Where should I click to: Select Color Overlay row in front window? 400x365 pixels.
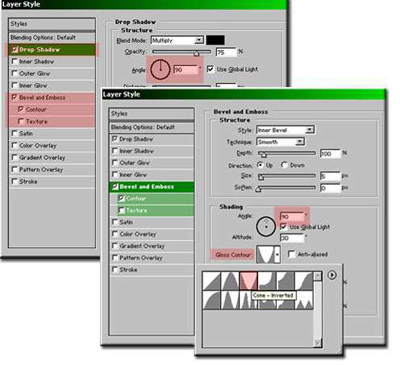click(x=152, y=234)
